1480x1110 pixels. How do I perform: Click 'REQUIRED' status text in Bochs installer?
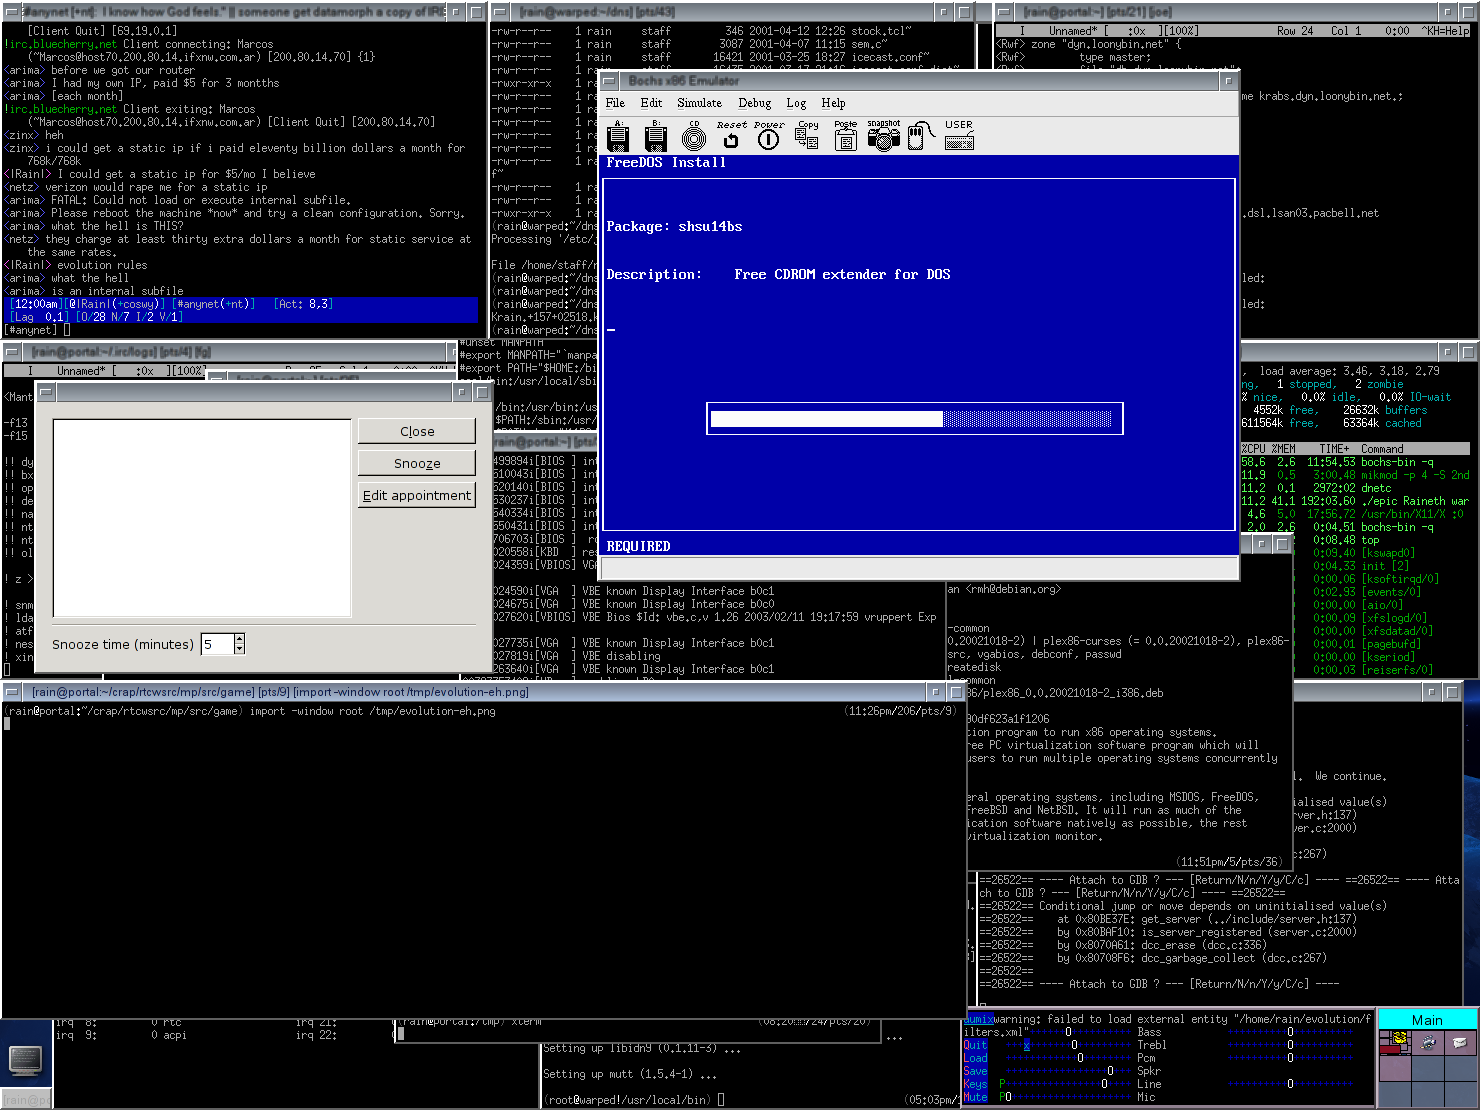click(x=638, y=546)
